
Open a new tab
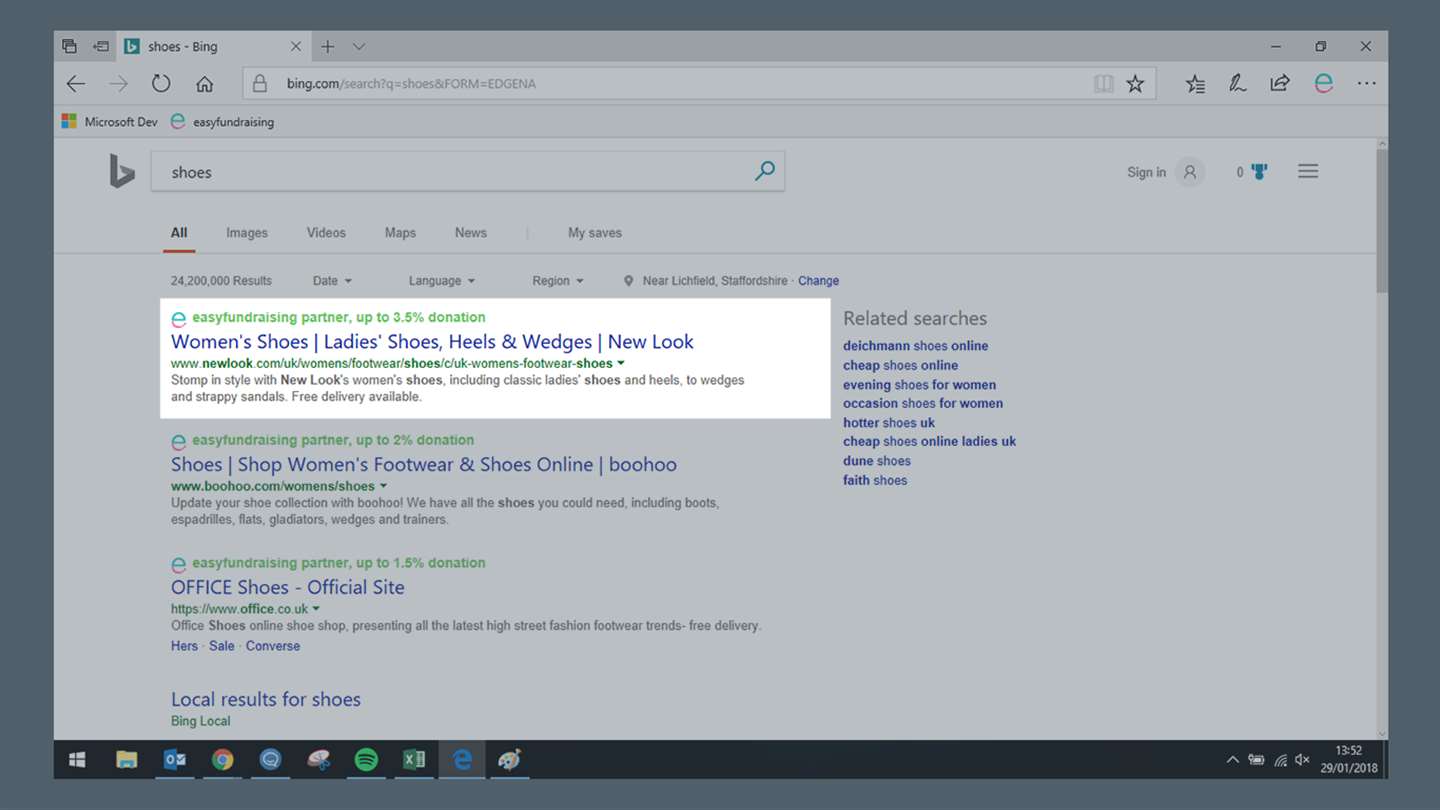click(x=327, y=46)
